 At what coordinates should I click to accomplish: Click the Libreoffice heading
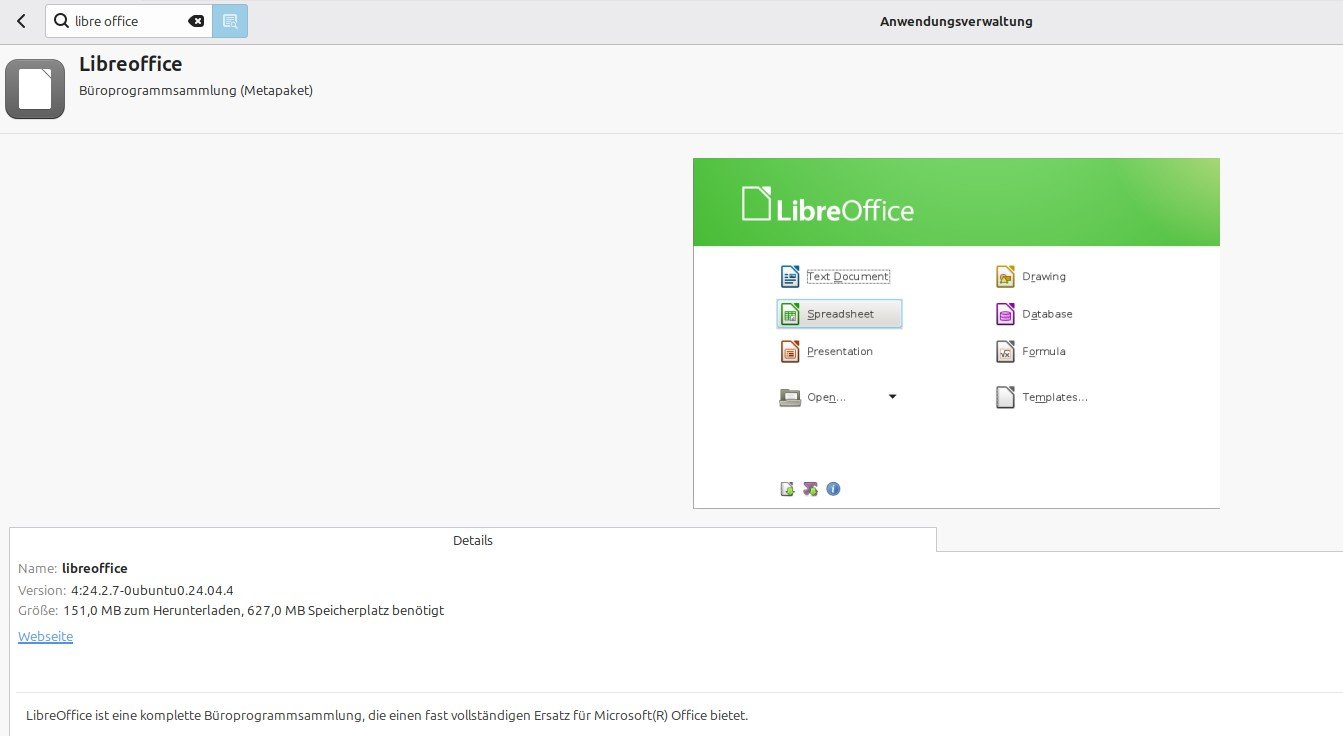pyautogui.click(x=130, y=64)
